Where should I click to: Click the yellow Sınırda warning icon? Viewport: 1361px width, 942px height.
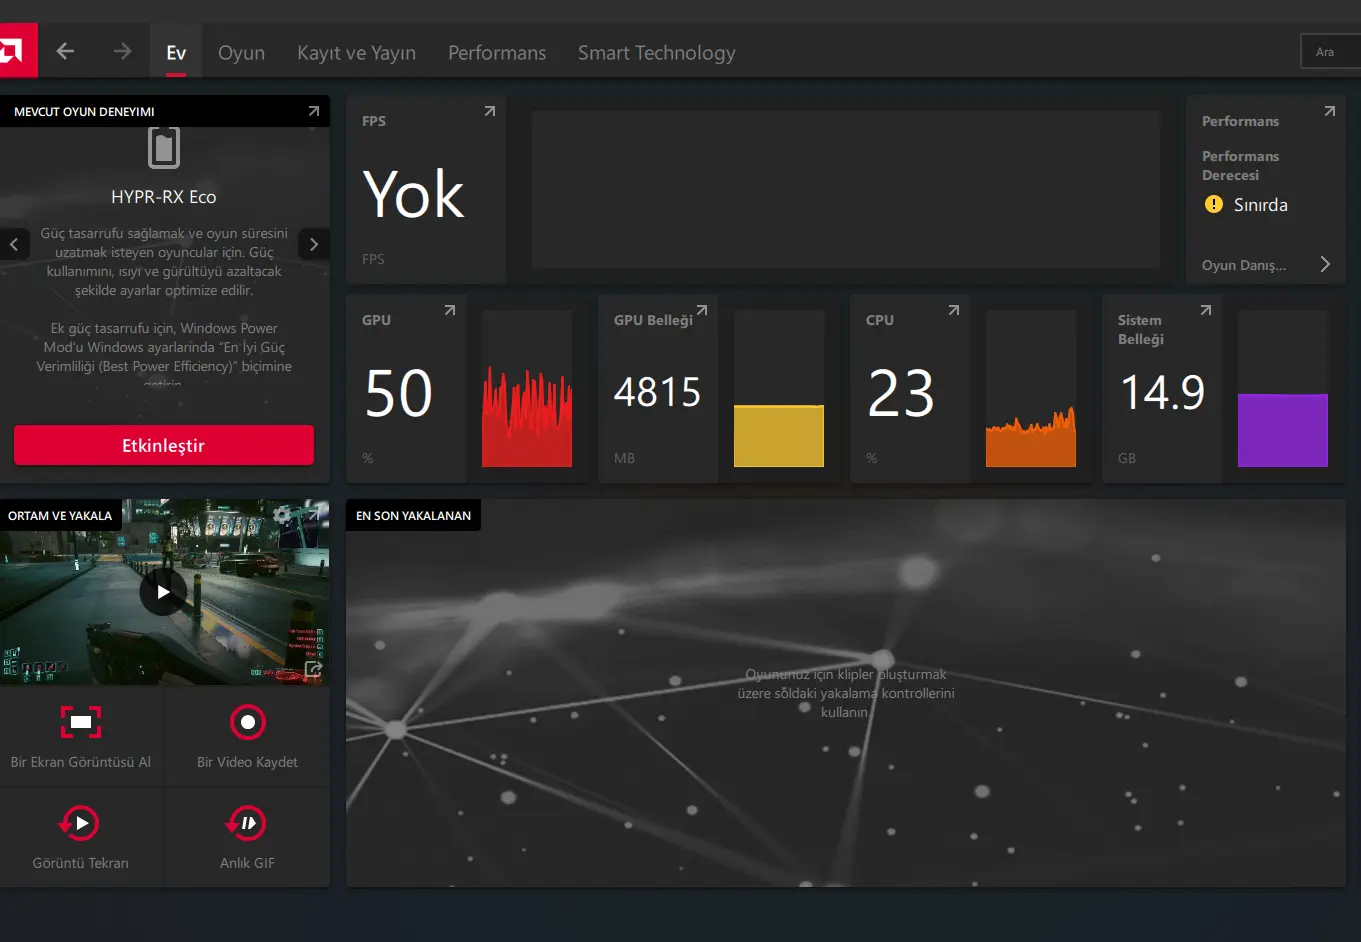point(1214,204)
